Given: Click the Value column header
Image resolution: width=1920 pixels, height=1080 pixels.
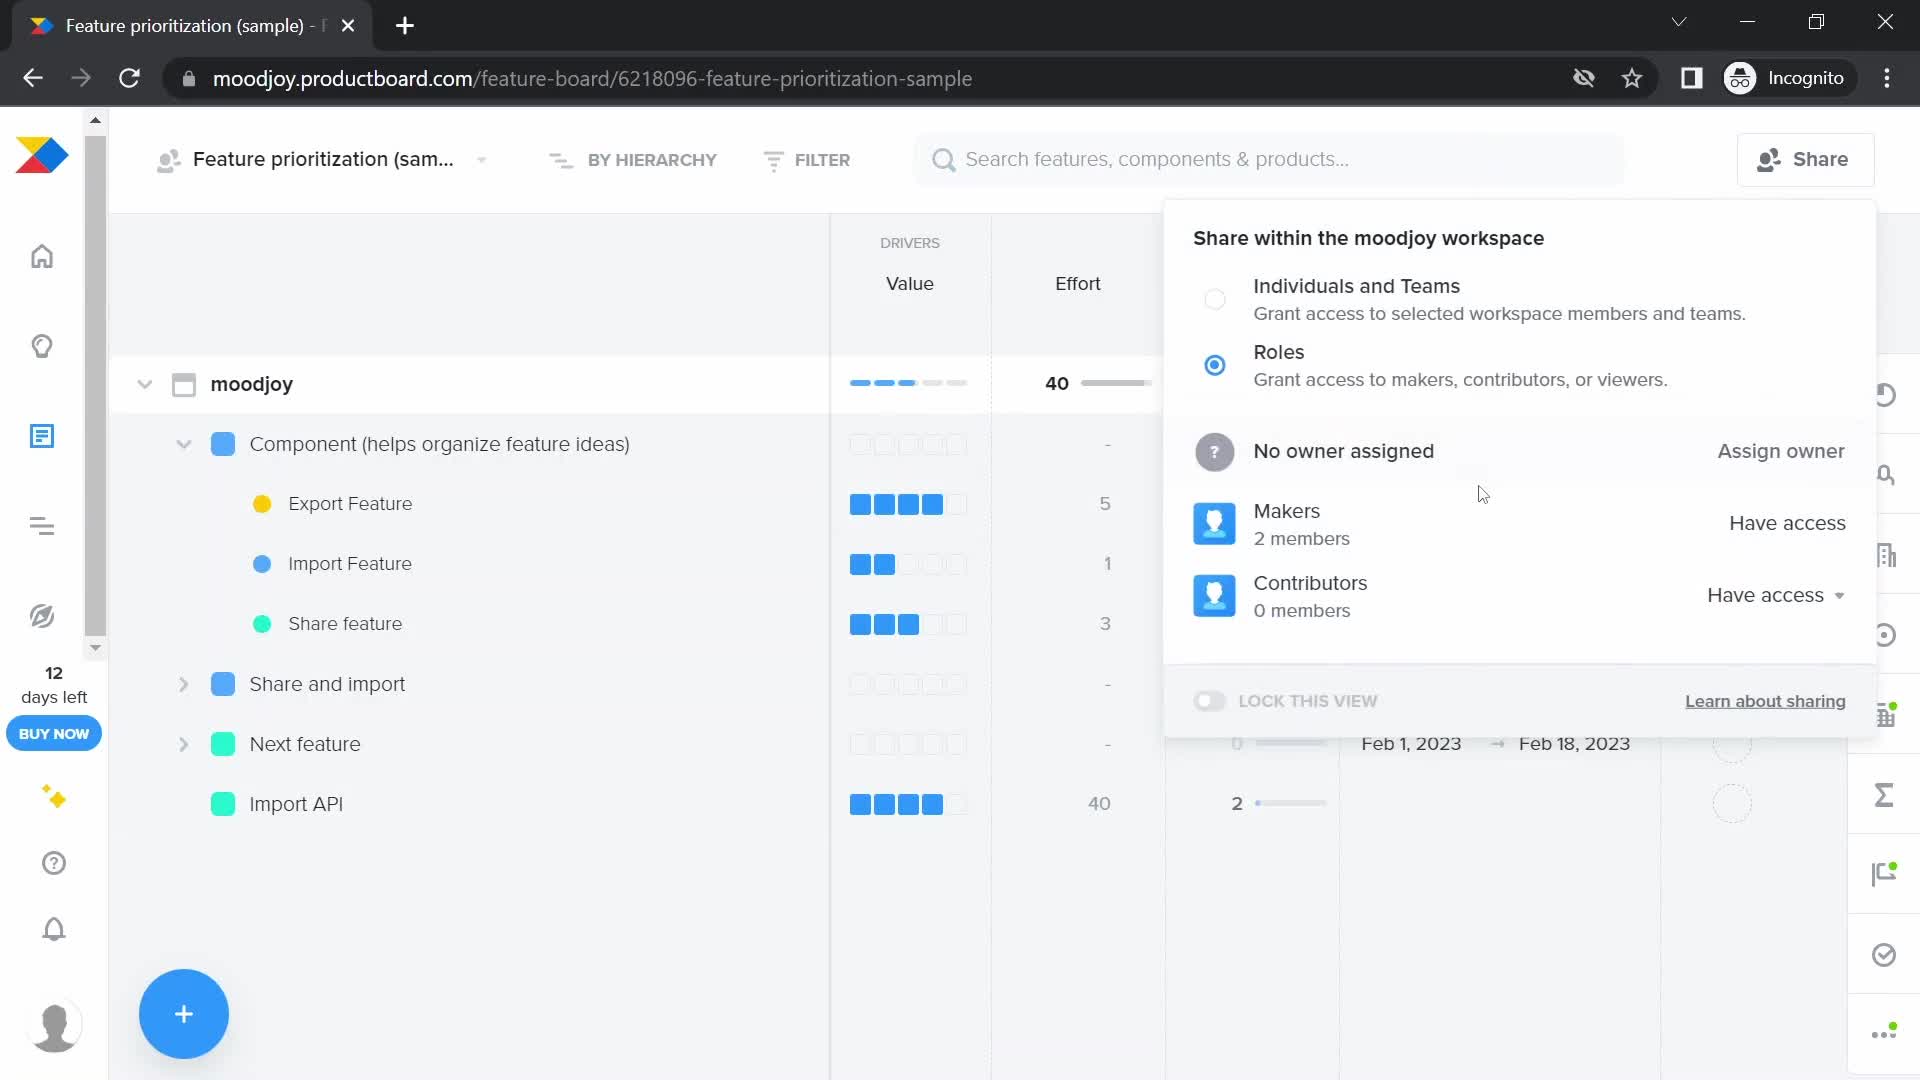Looking at the screenshot, I should tap(910, 284).
